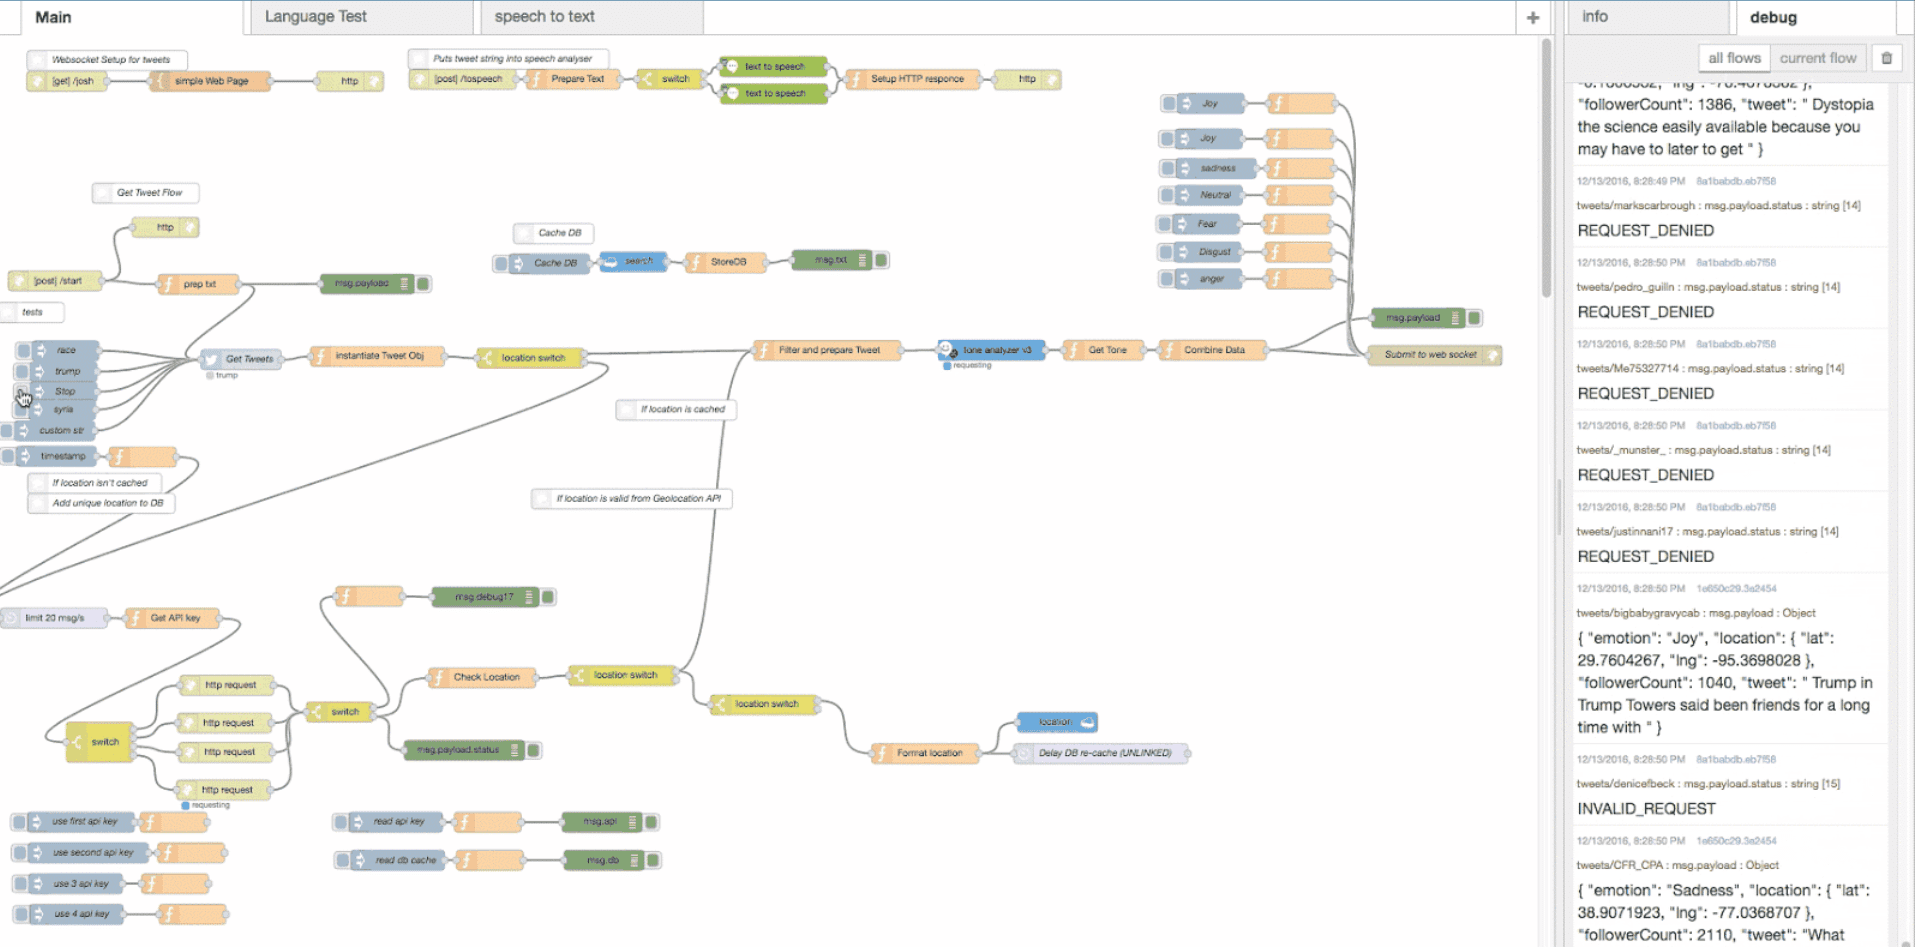Toggle the msg.debug17 debug node output
The width and height of the screenshot is (1915, 947).
548,597
